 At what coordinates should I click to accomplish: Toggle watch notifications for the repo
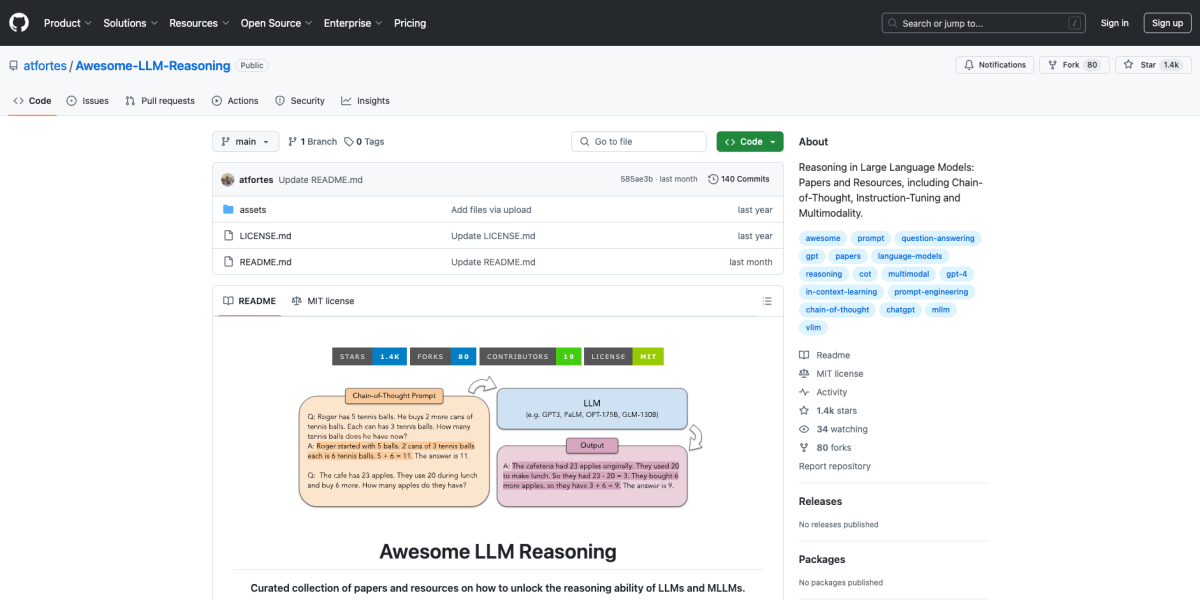[994, 63]
